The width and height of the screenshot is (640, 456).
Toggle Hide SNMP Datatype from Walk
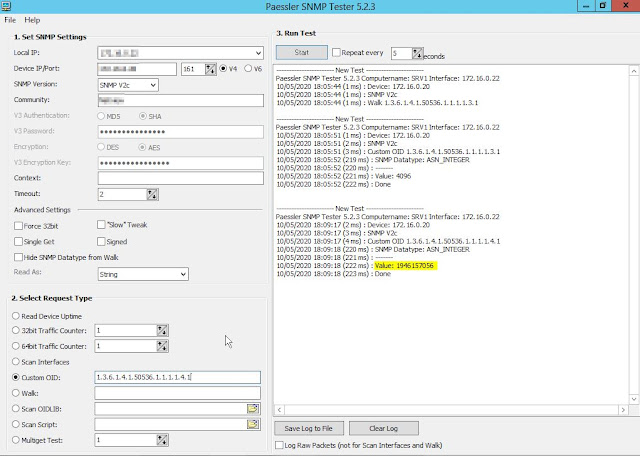pyautogui.click(x=18, y=257)
